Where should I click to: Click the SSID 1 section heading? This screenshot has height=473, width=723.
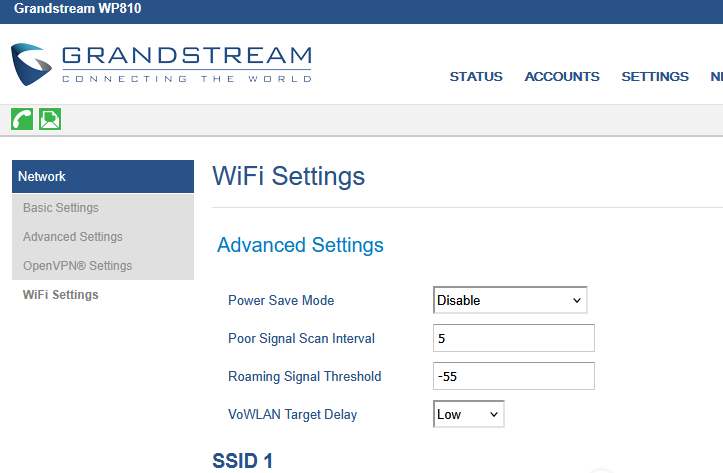[x=242, y=461]
